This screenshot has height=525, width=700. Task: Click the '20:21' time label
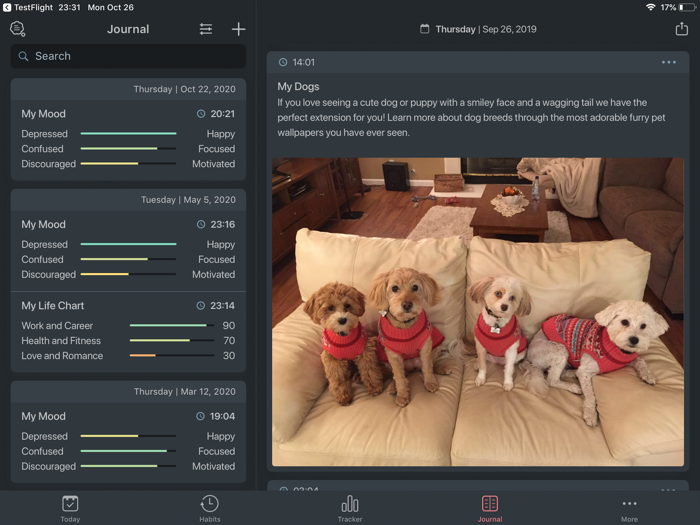point(222,114)
